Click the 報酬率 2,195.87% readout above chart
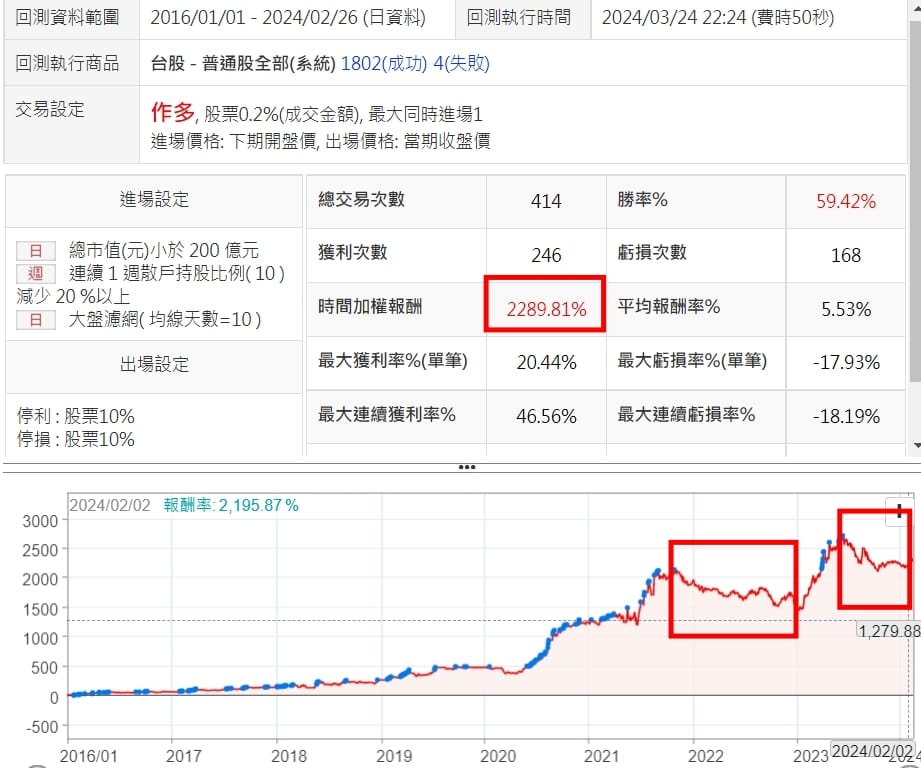This screenshot has width=921, height=768. pos(230,505)
